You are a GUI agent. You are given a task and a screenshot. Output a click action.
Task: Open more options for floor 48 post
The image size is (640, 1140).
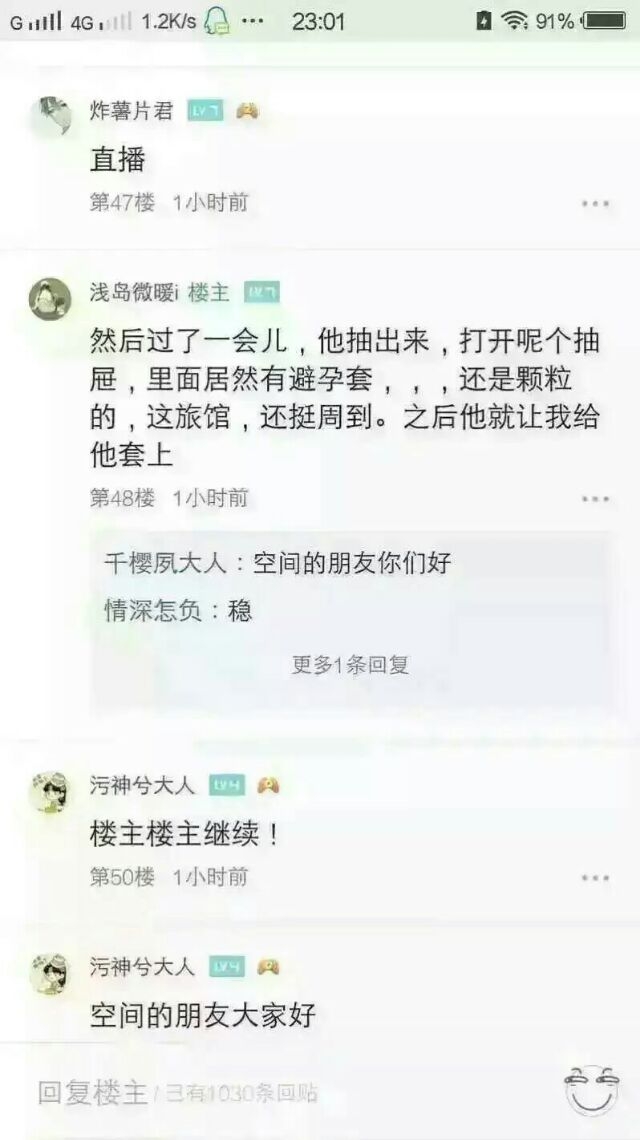(595, 499)
